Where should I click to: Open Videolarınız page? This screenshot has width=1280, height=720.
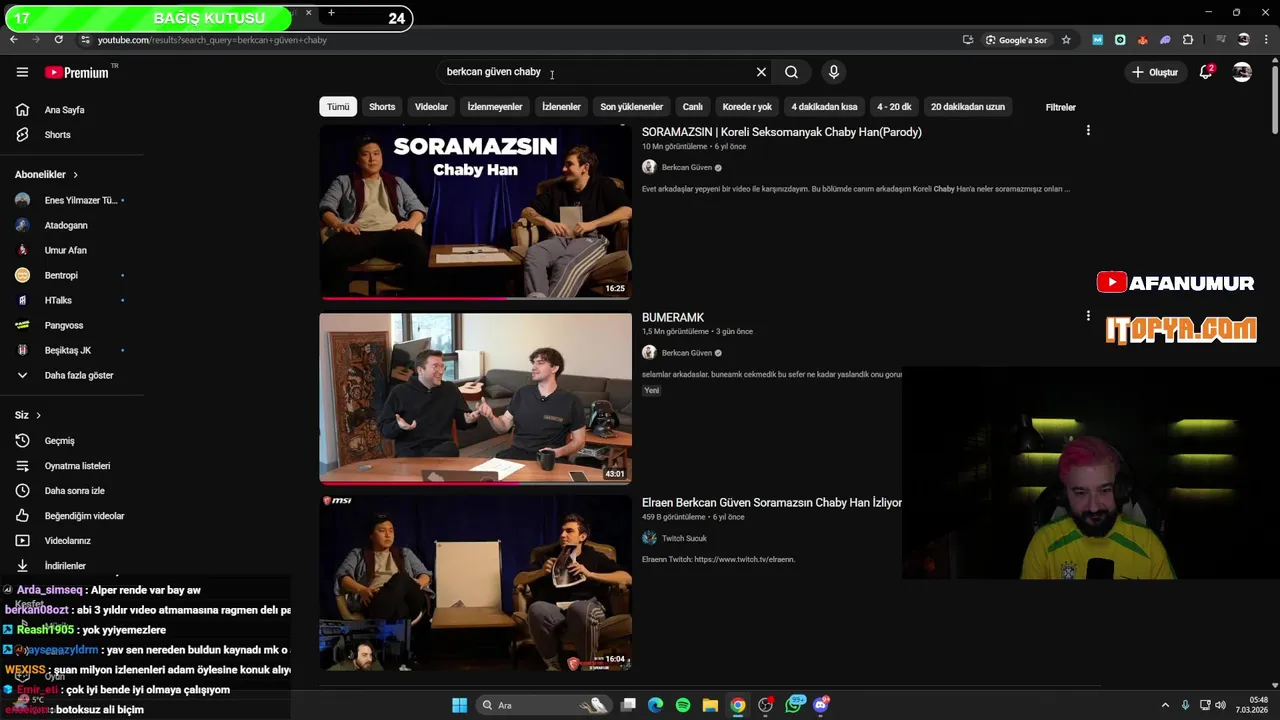(x=67, y=541)
